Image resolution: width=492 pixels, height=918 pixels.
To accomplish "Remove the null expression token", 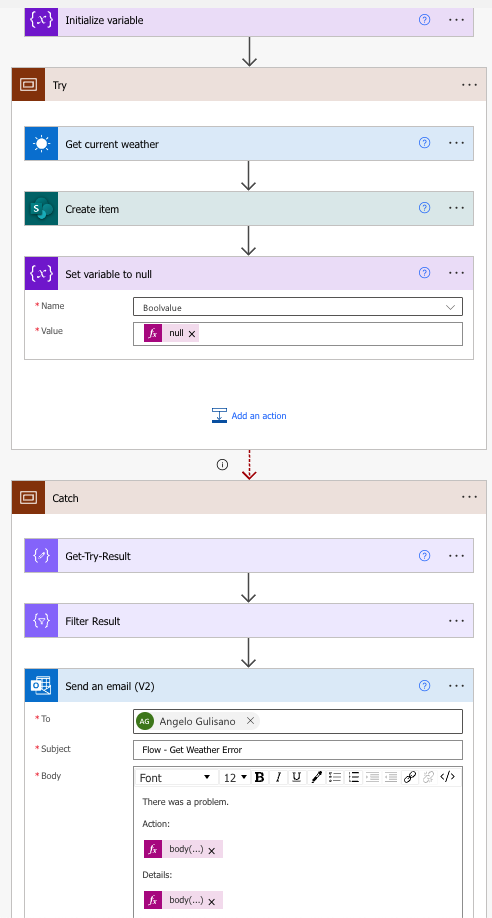I will pyautogui.click(x=192, y=334).
